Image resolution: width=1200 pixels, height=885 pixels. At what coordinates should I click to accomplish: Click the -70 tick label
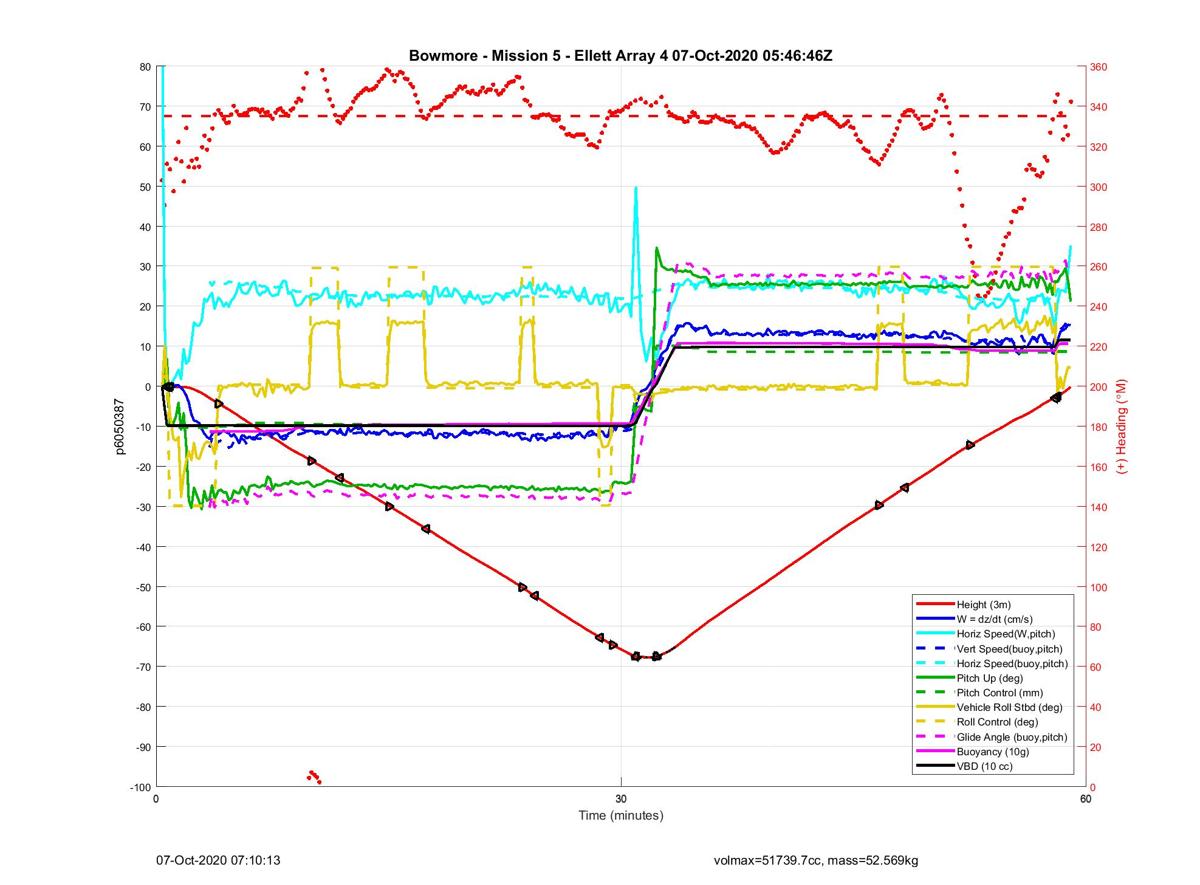click(x=142, y=667)
